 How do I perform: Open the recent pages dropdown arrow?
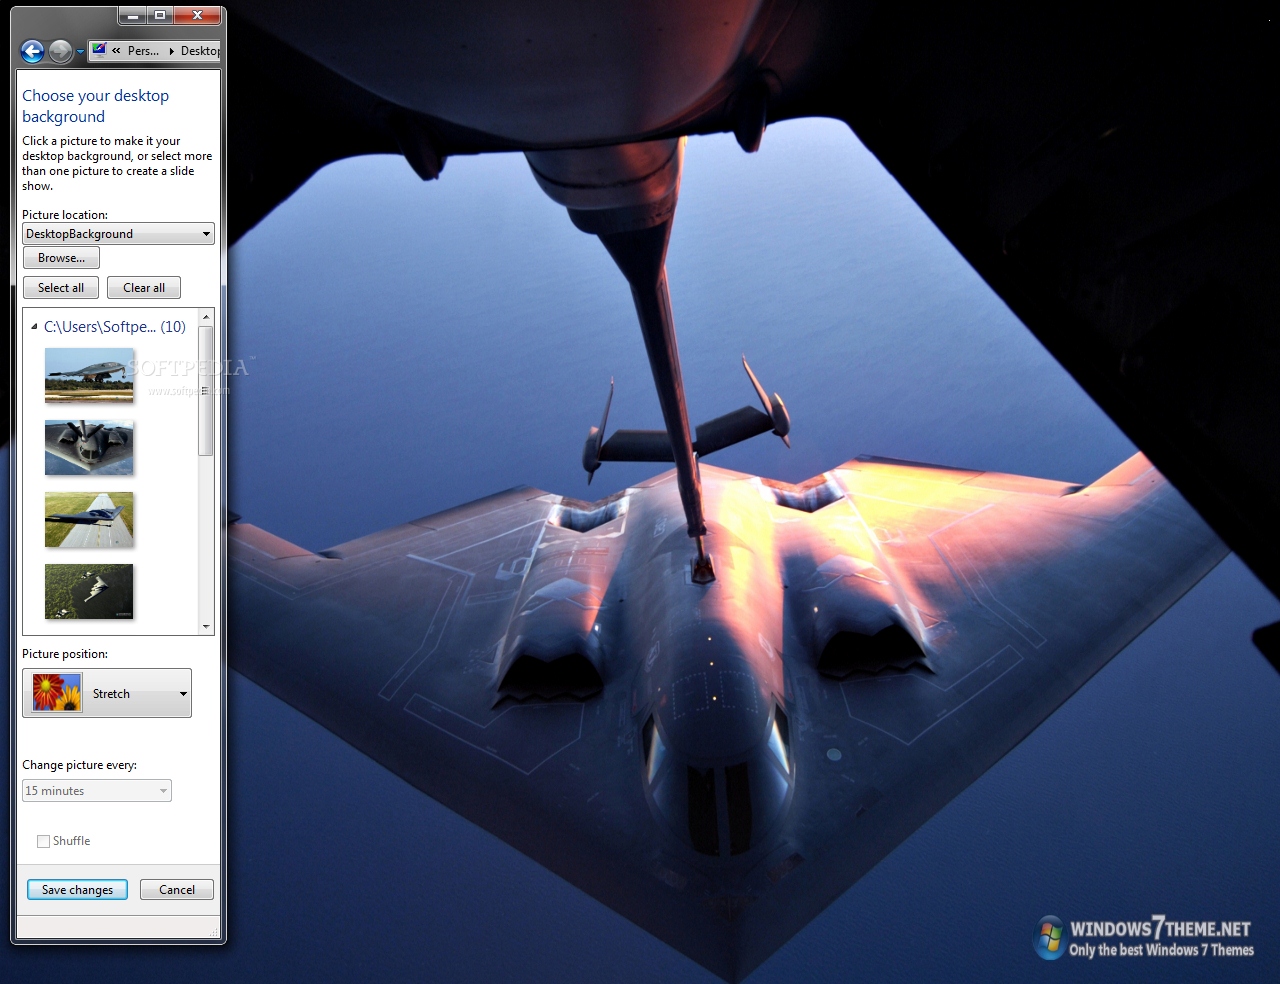click(80, 52)
